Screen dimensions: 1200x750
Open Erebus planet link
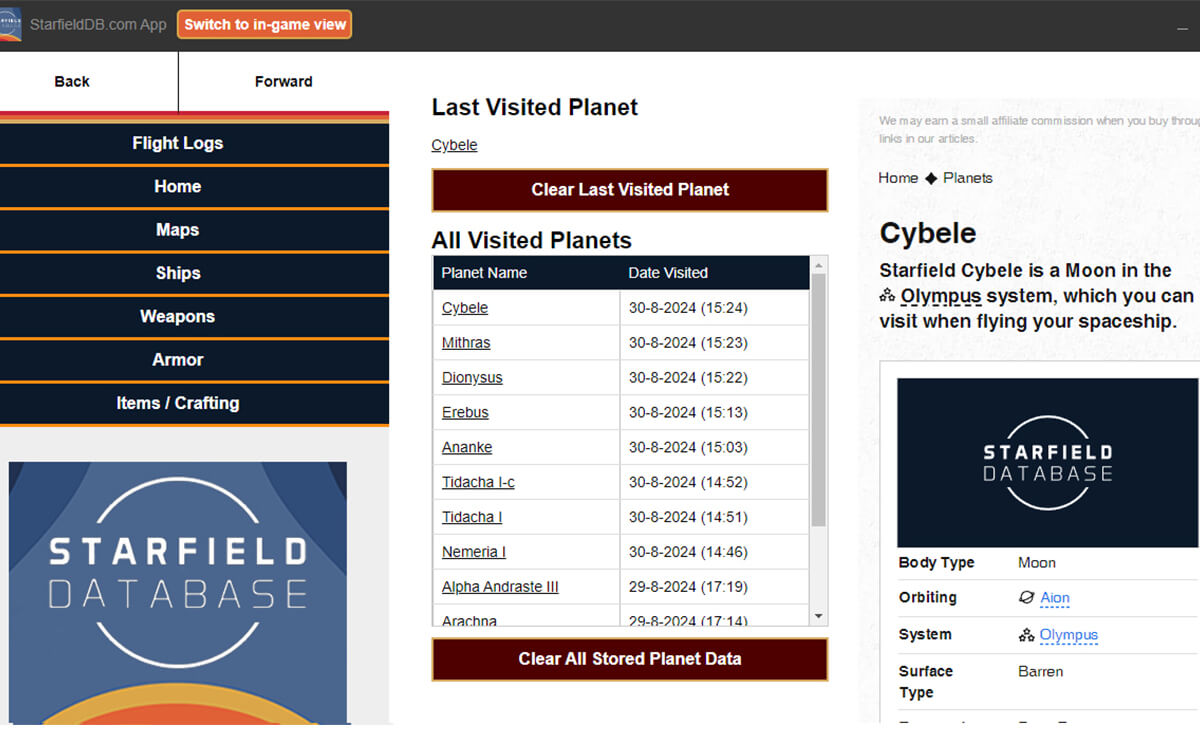[x=465, y=412]
